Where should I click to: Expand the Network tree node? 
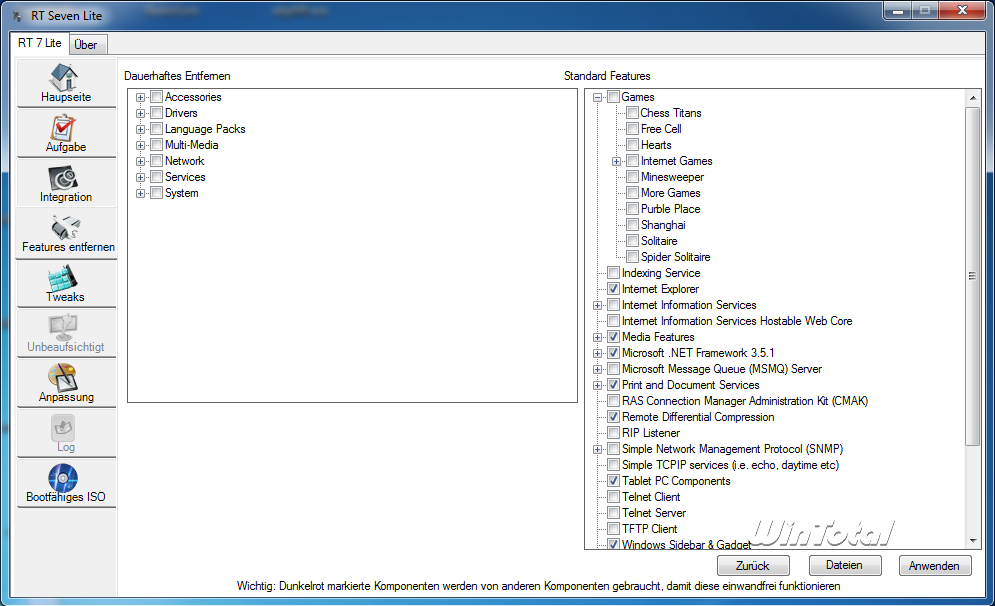point(140,161)
